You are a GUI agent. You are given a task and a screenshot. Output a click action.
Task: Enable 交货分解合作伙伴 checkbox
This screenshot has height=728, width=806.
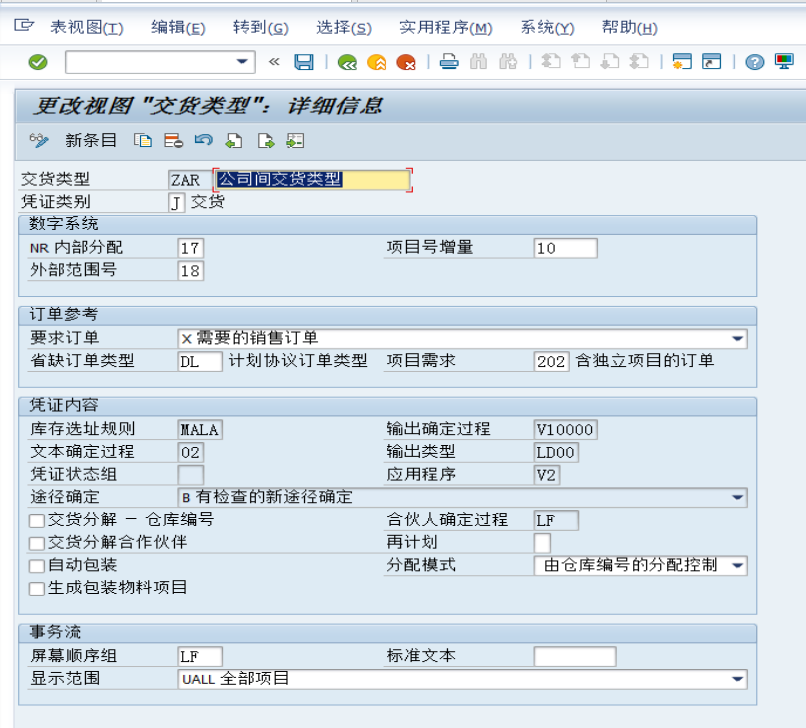(36, 543)
